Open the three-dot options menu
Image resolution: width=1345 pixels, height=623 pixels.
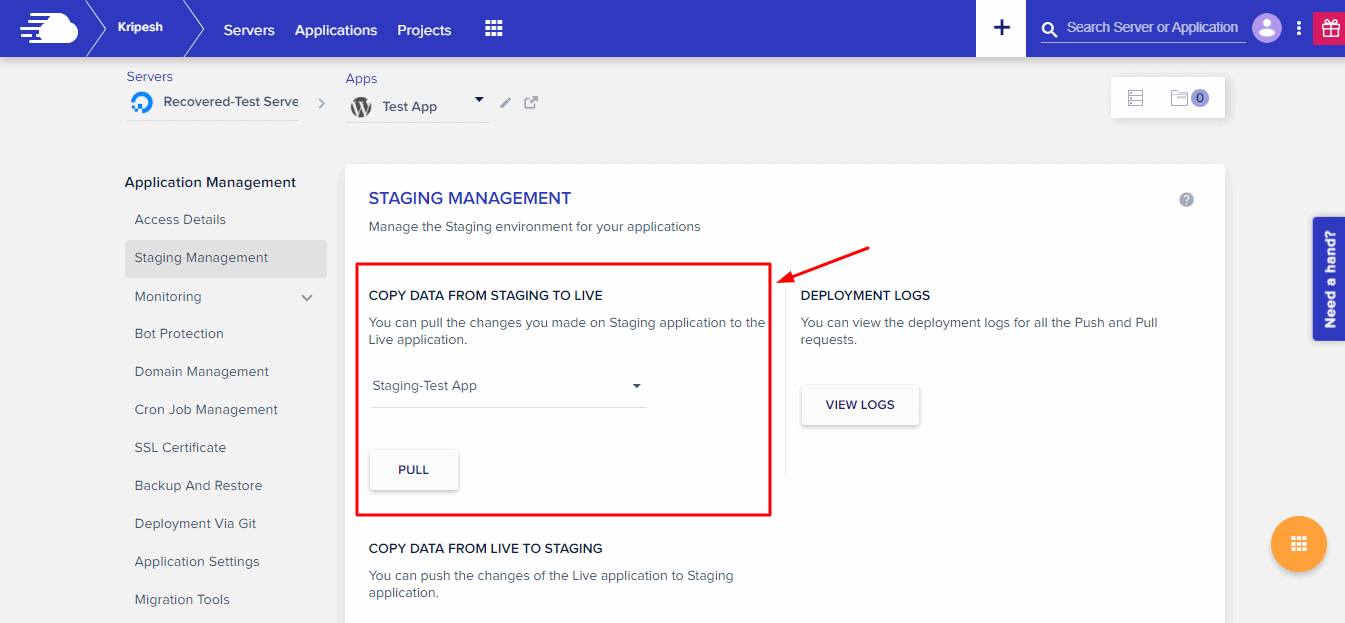[1299, 28]
